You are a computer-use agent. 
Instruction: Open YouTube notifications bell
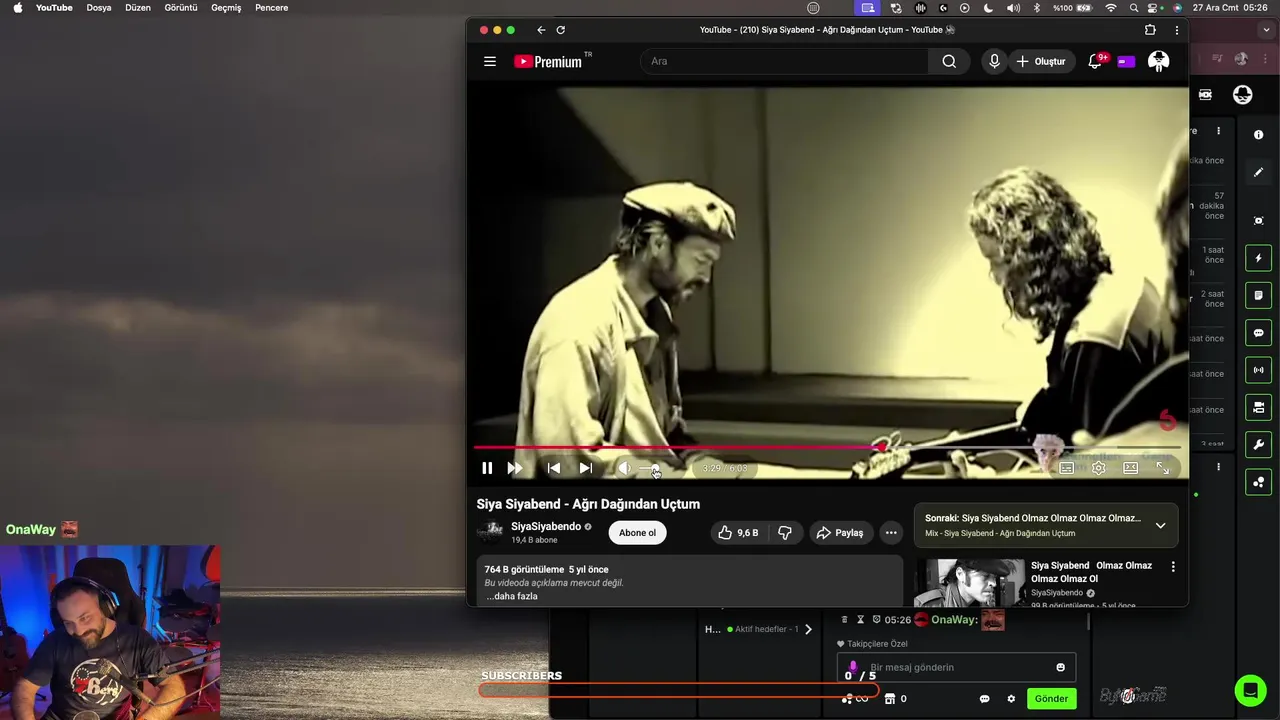pos(1095,61)
